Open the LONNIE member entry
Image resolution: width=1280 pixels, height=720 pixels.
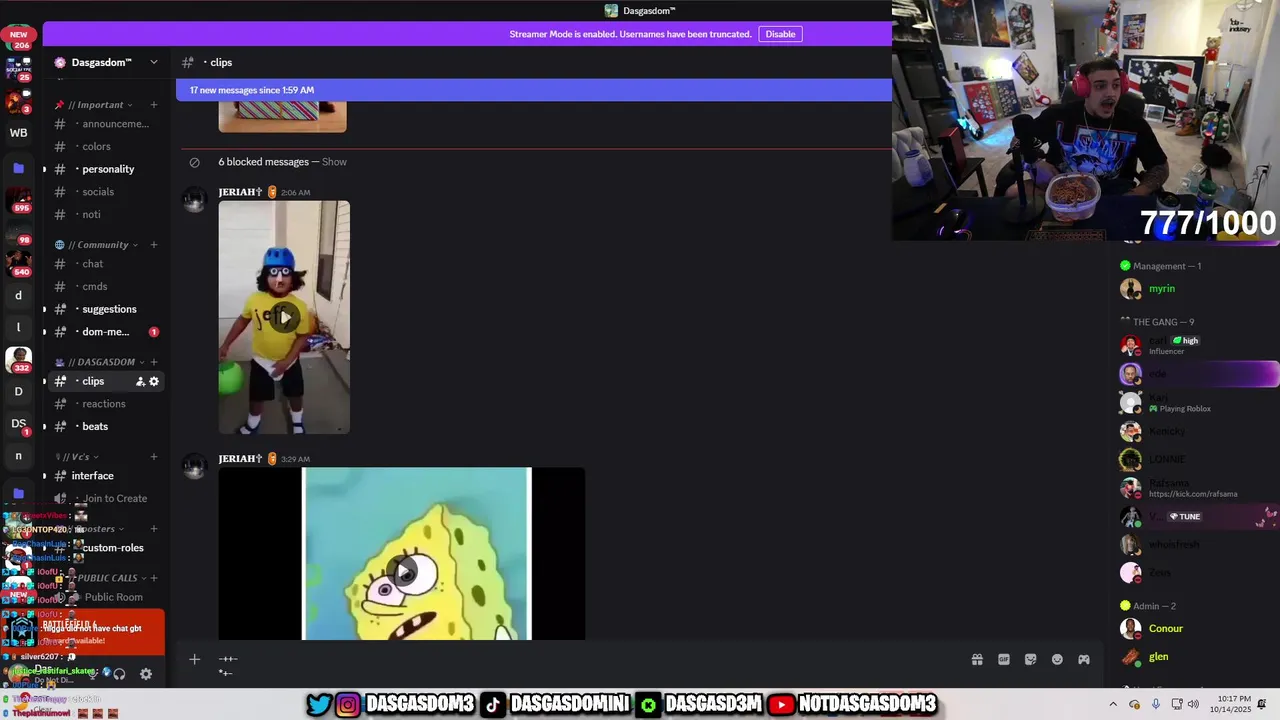(x=1197, y=460)
